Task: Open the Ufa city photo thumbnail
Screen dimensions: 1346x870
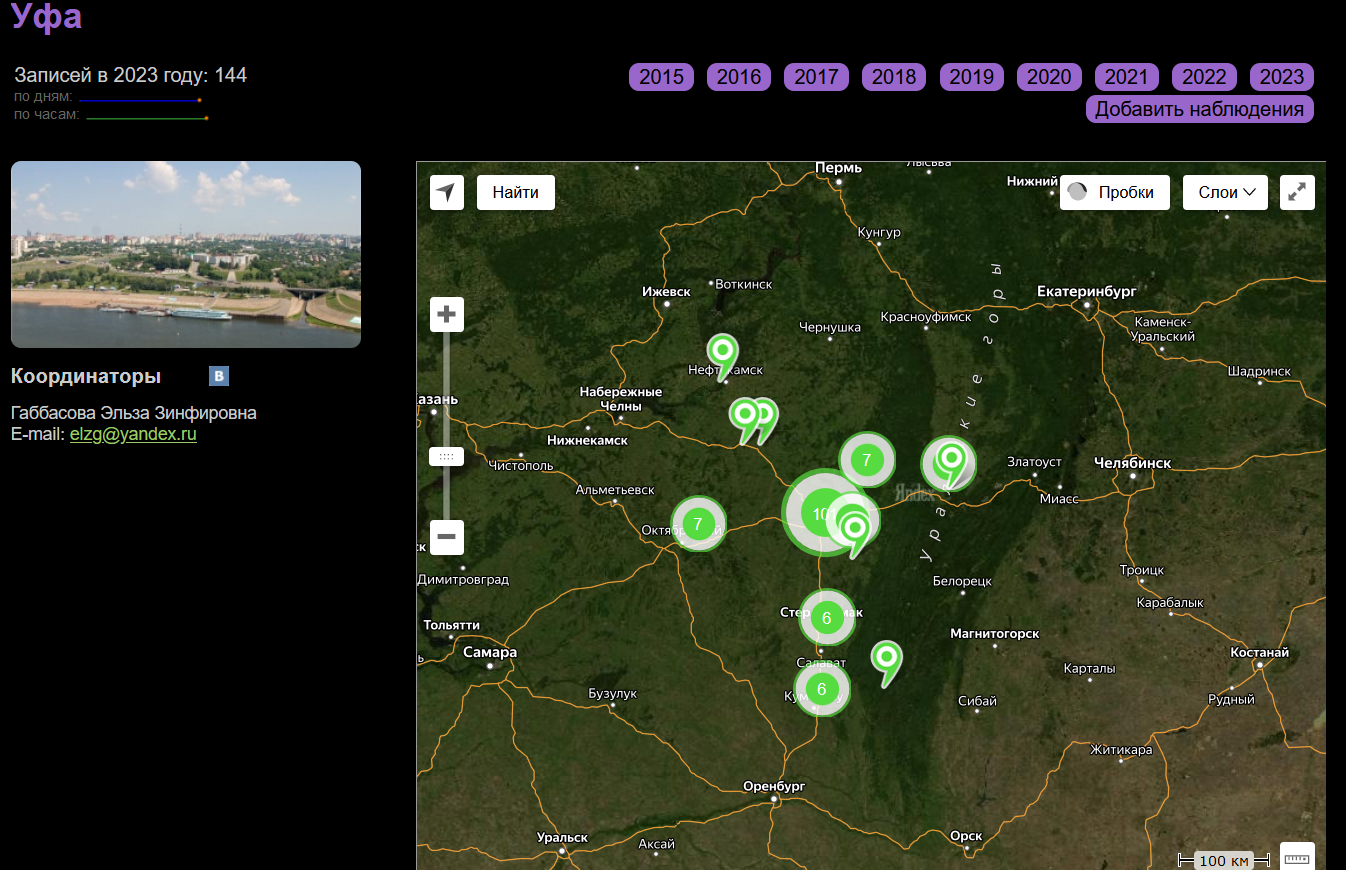Action: (186, 254)
